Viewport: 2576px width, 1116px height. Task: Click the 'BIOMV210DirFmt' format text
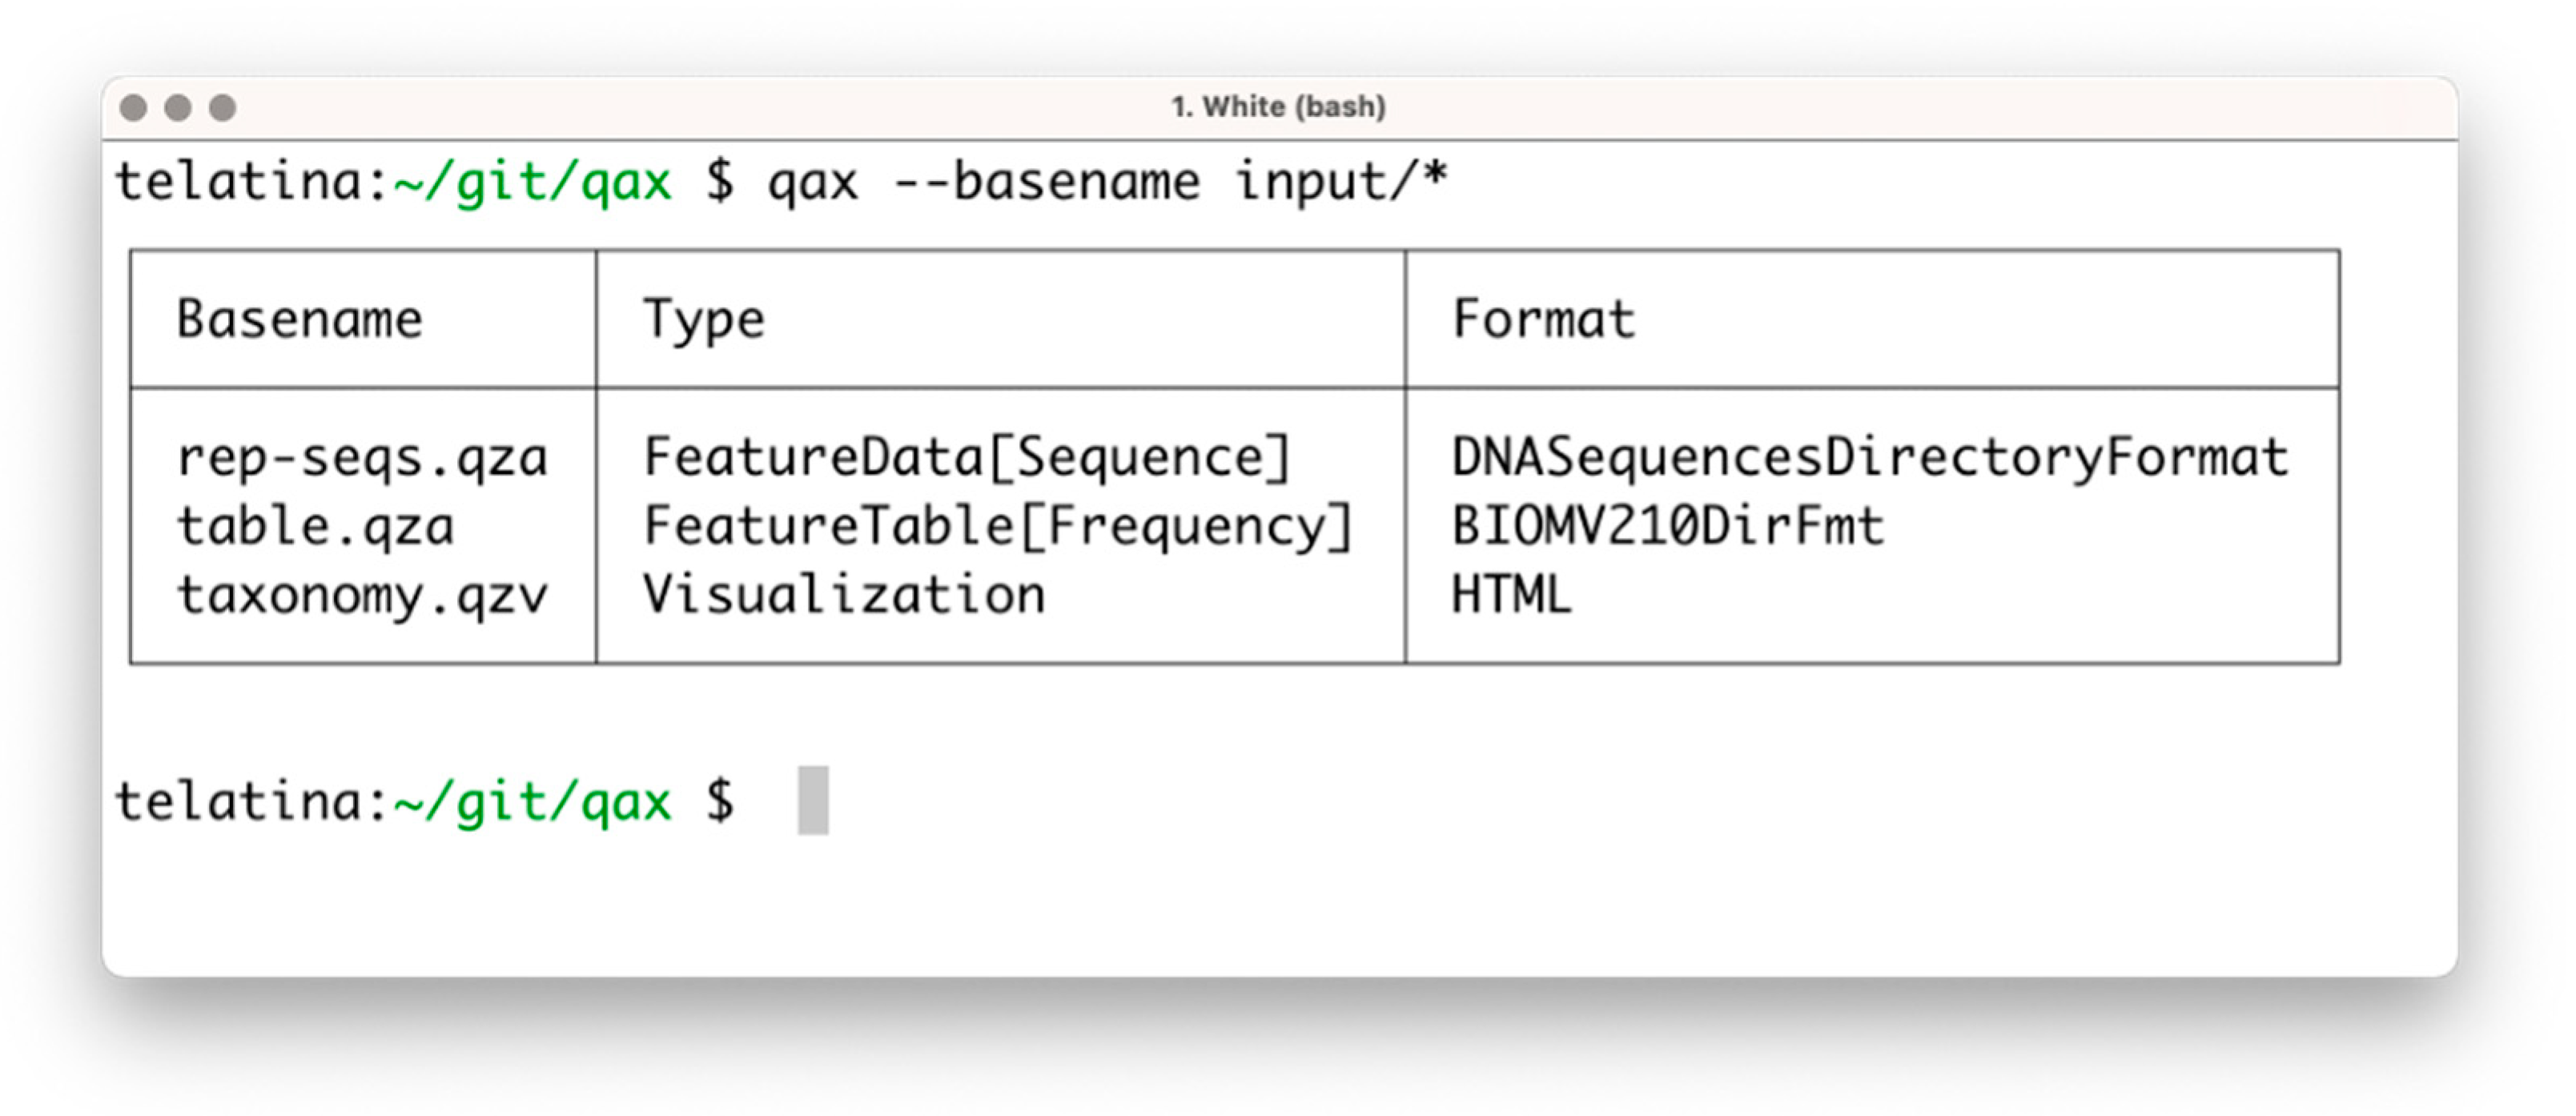[1667, 526]
